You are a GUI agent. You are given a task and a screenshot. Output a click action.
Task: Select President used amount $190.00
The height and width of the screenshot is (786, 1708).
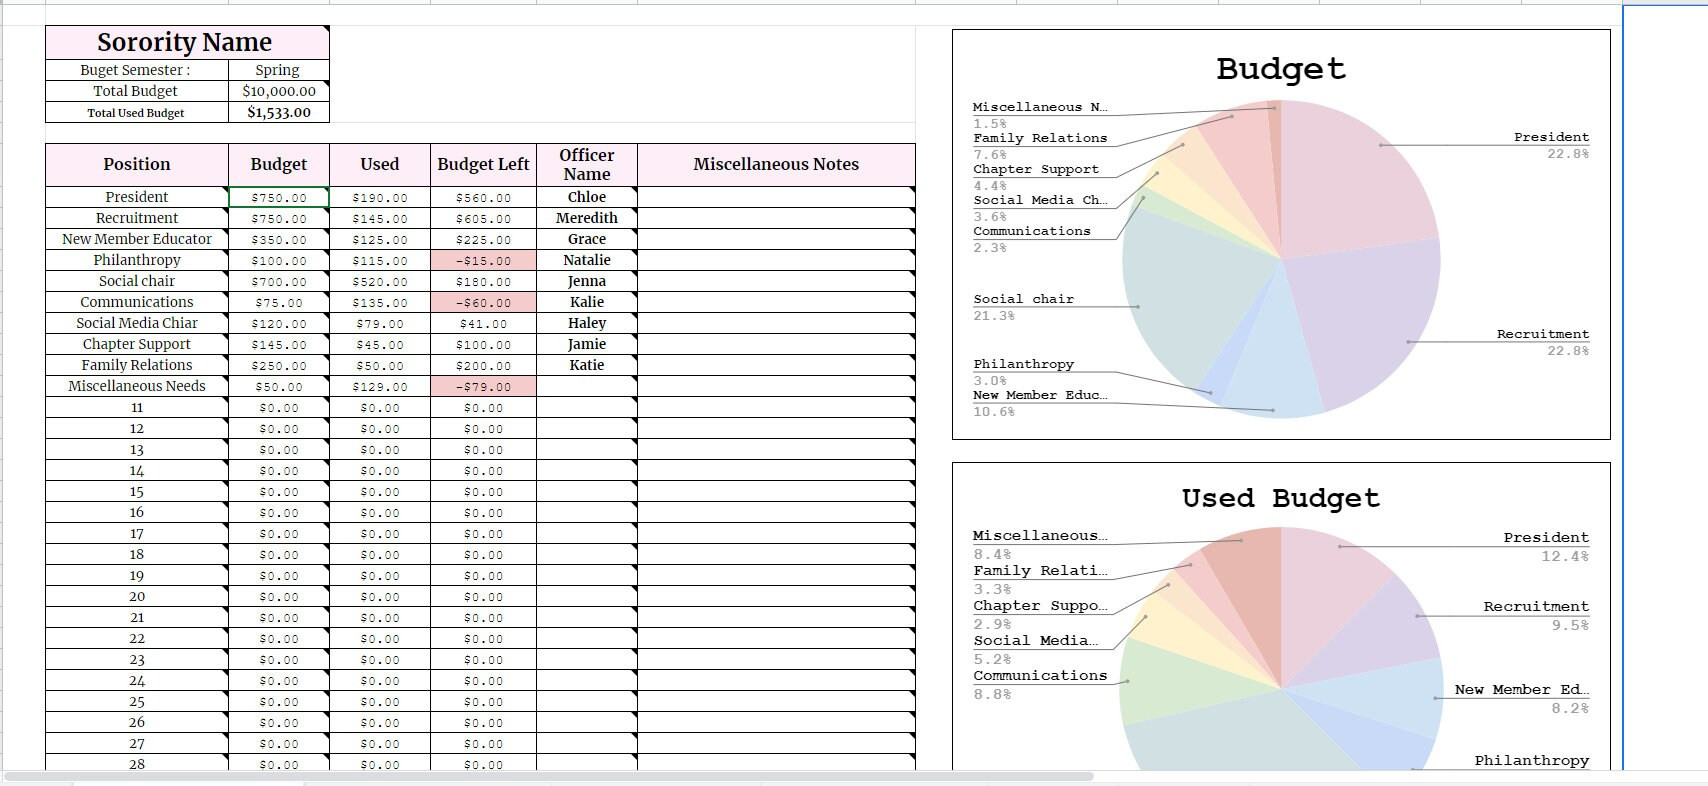pos(380,198)
